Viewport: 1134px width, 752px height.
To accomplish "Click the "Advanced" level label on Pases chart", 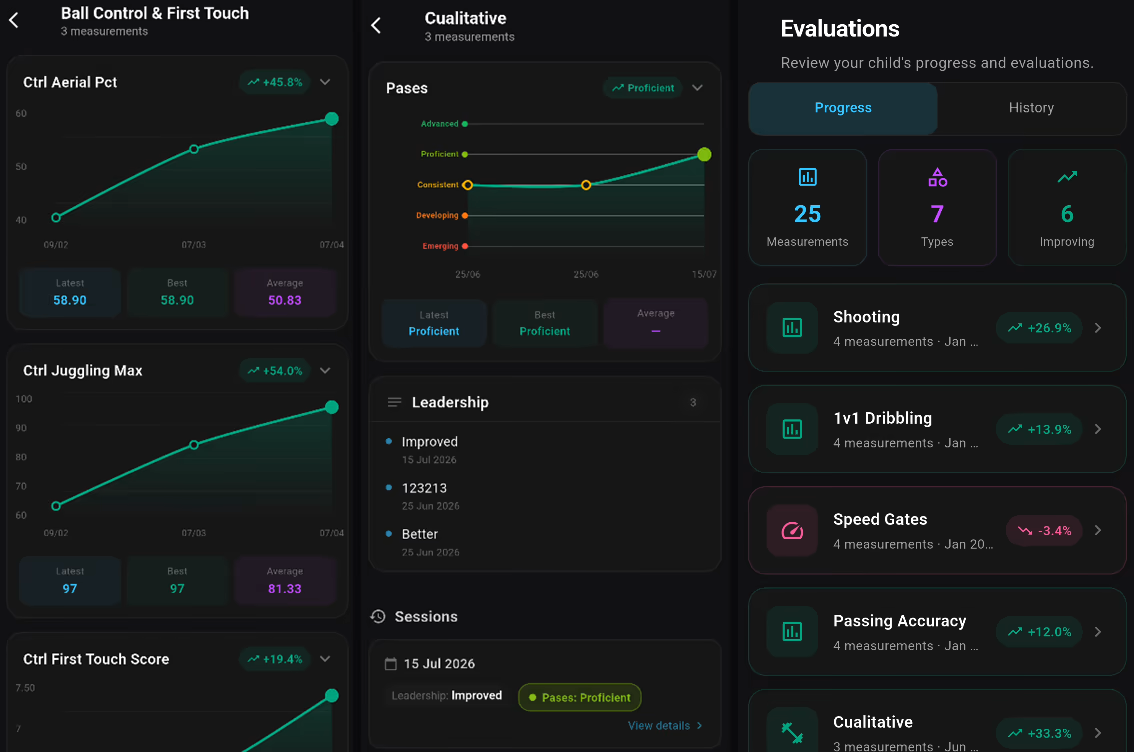I will point(440,124).
